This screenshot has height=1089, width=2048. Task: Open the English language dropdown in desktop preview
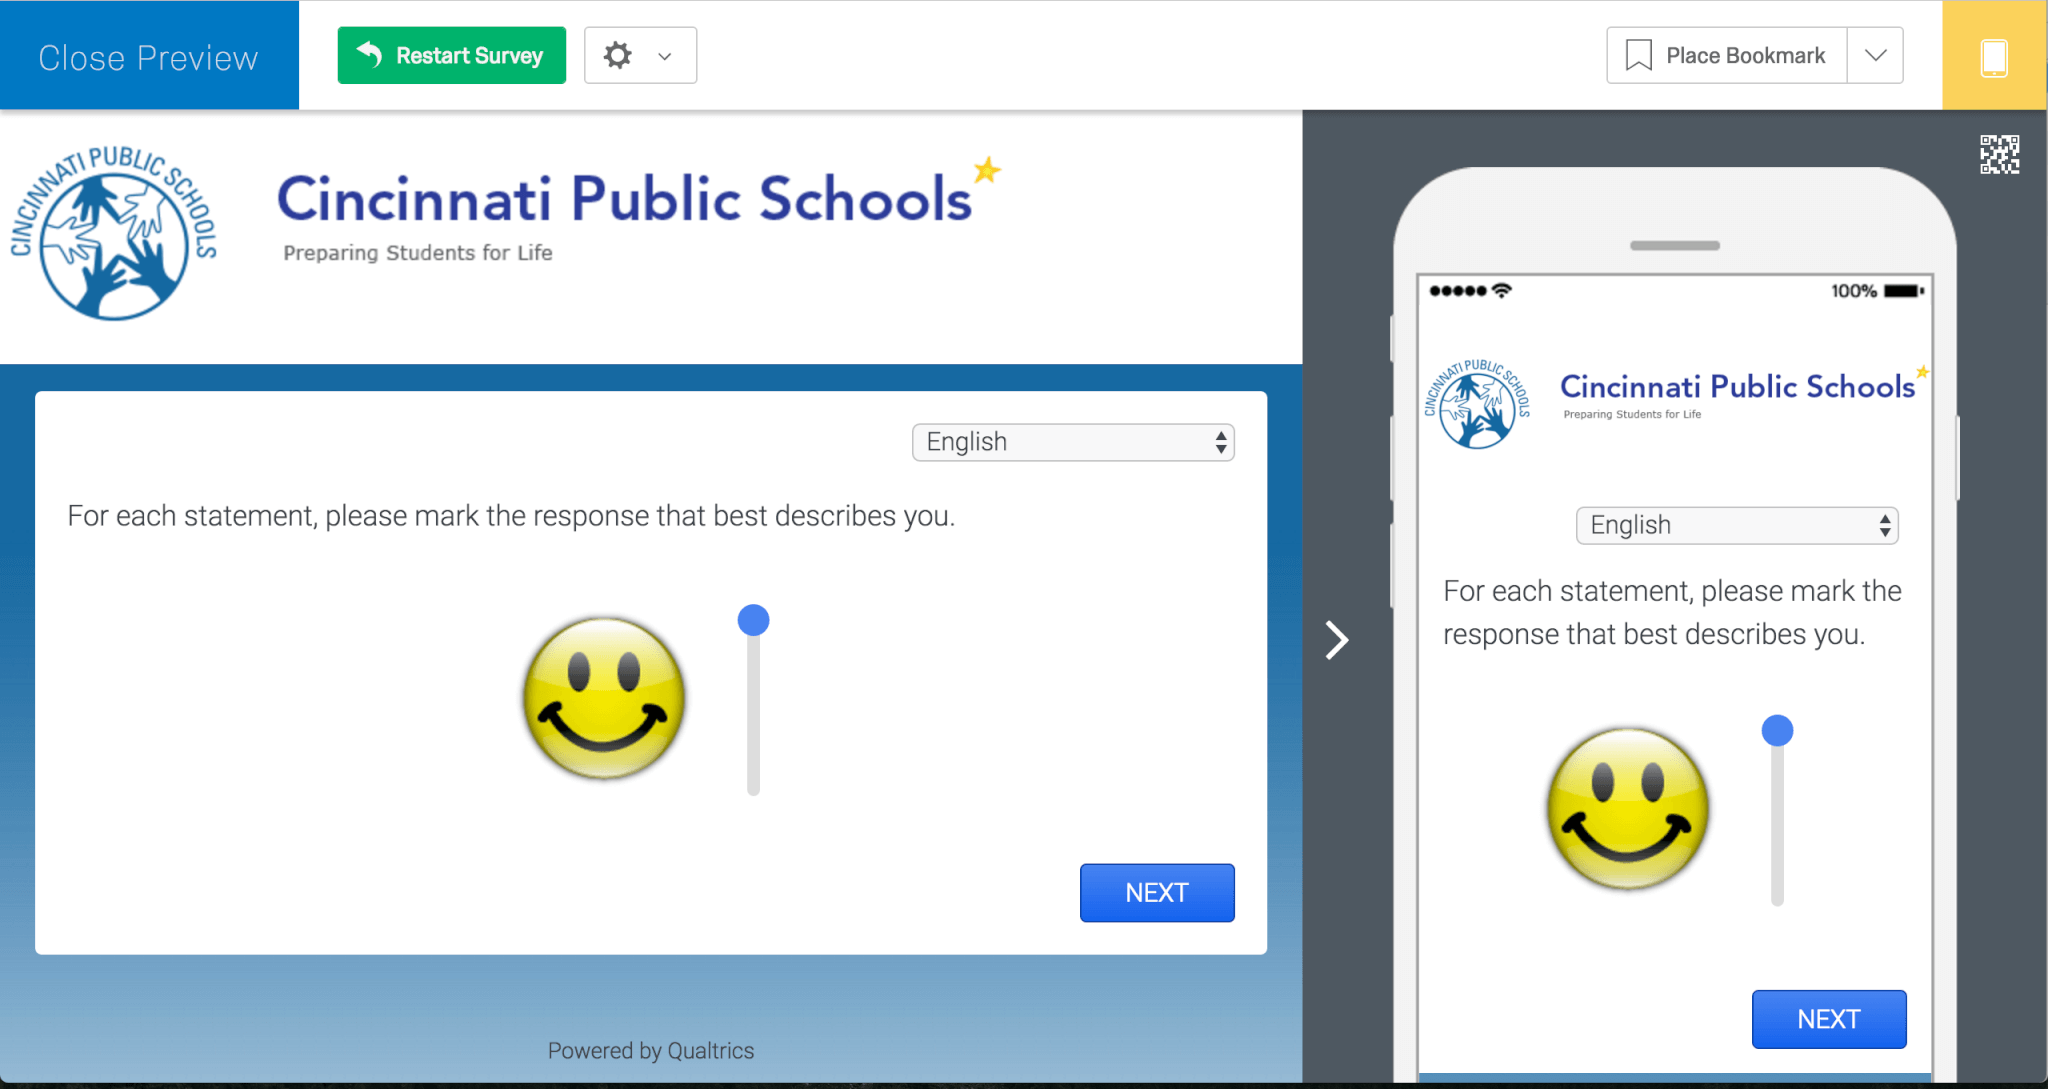[x=1073, y=442]
